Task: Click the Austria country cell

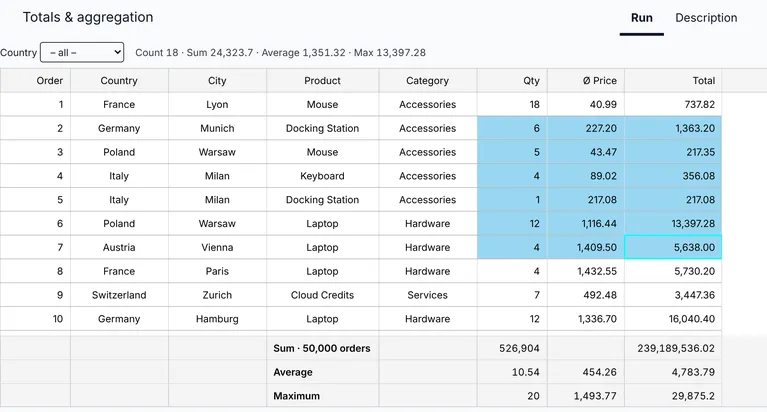Action: tap(119, 247)
